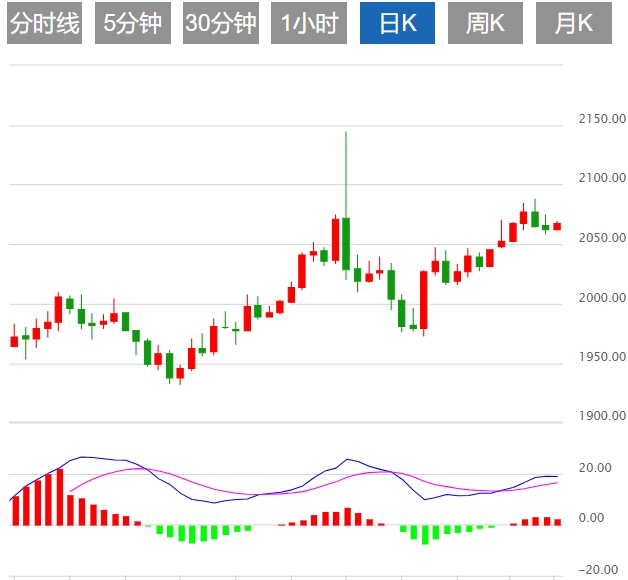The height and width of the screenshot is (580, 628).
Task: Show the 1小时 chart view
Action: (309, 23)
